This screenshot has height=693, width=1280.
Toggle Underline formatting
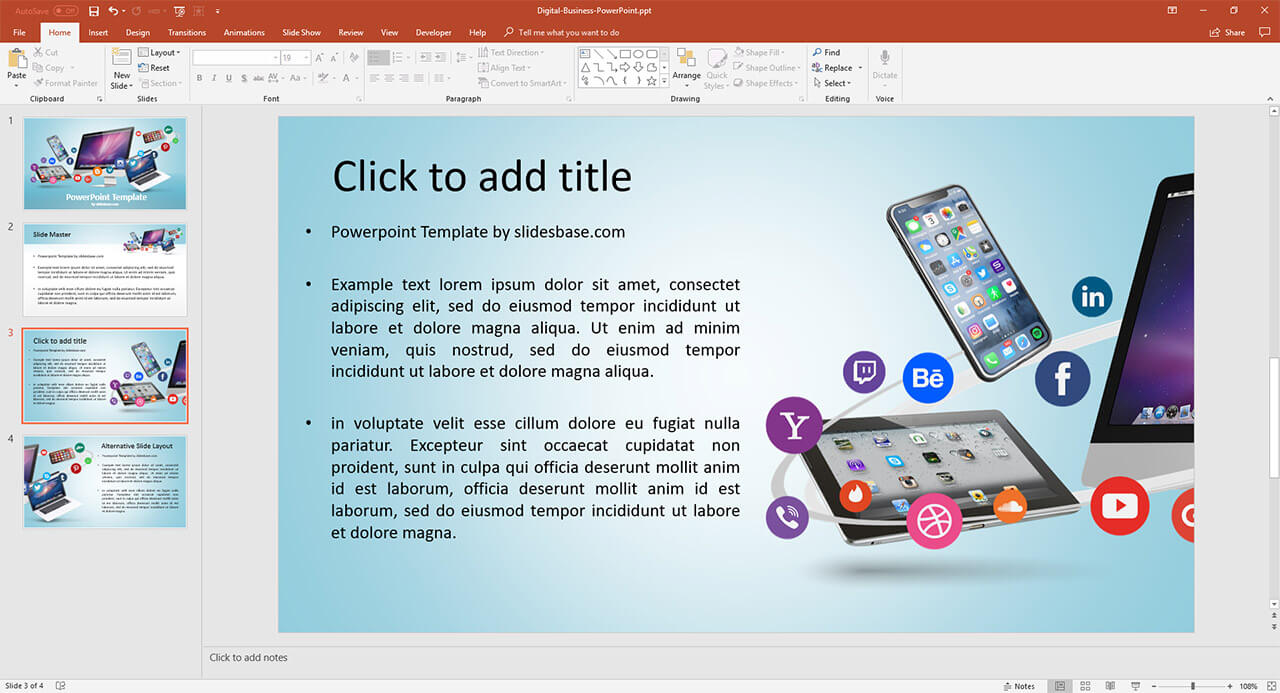228,78
